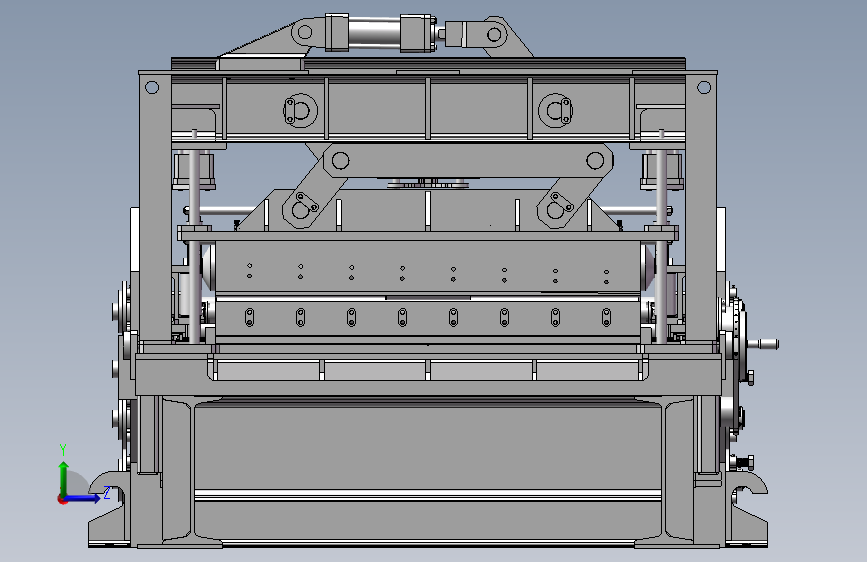Viewport: 867px width, 562px height.
Task: Select the hex bolt near bottom right foot
Action: 743,461
